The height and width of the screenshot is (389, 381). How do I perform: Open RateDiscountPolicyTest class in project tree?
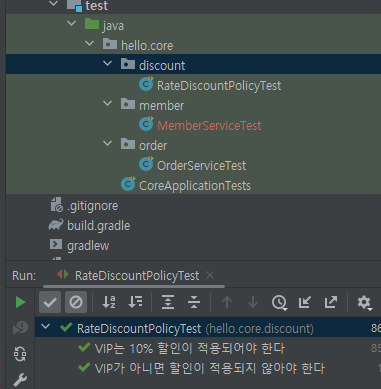(x=219, y=86)
